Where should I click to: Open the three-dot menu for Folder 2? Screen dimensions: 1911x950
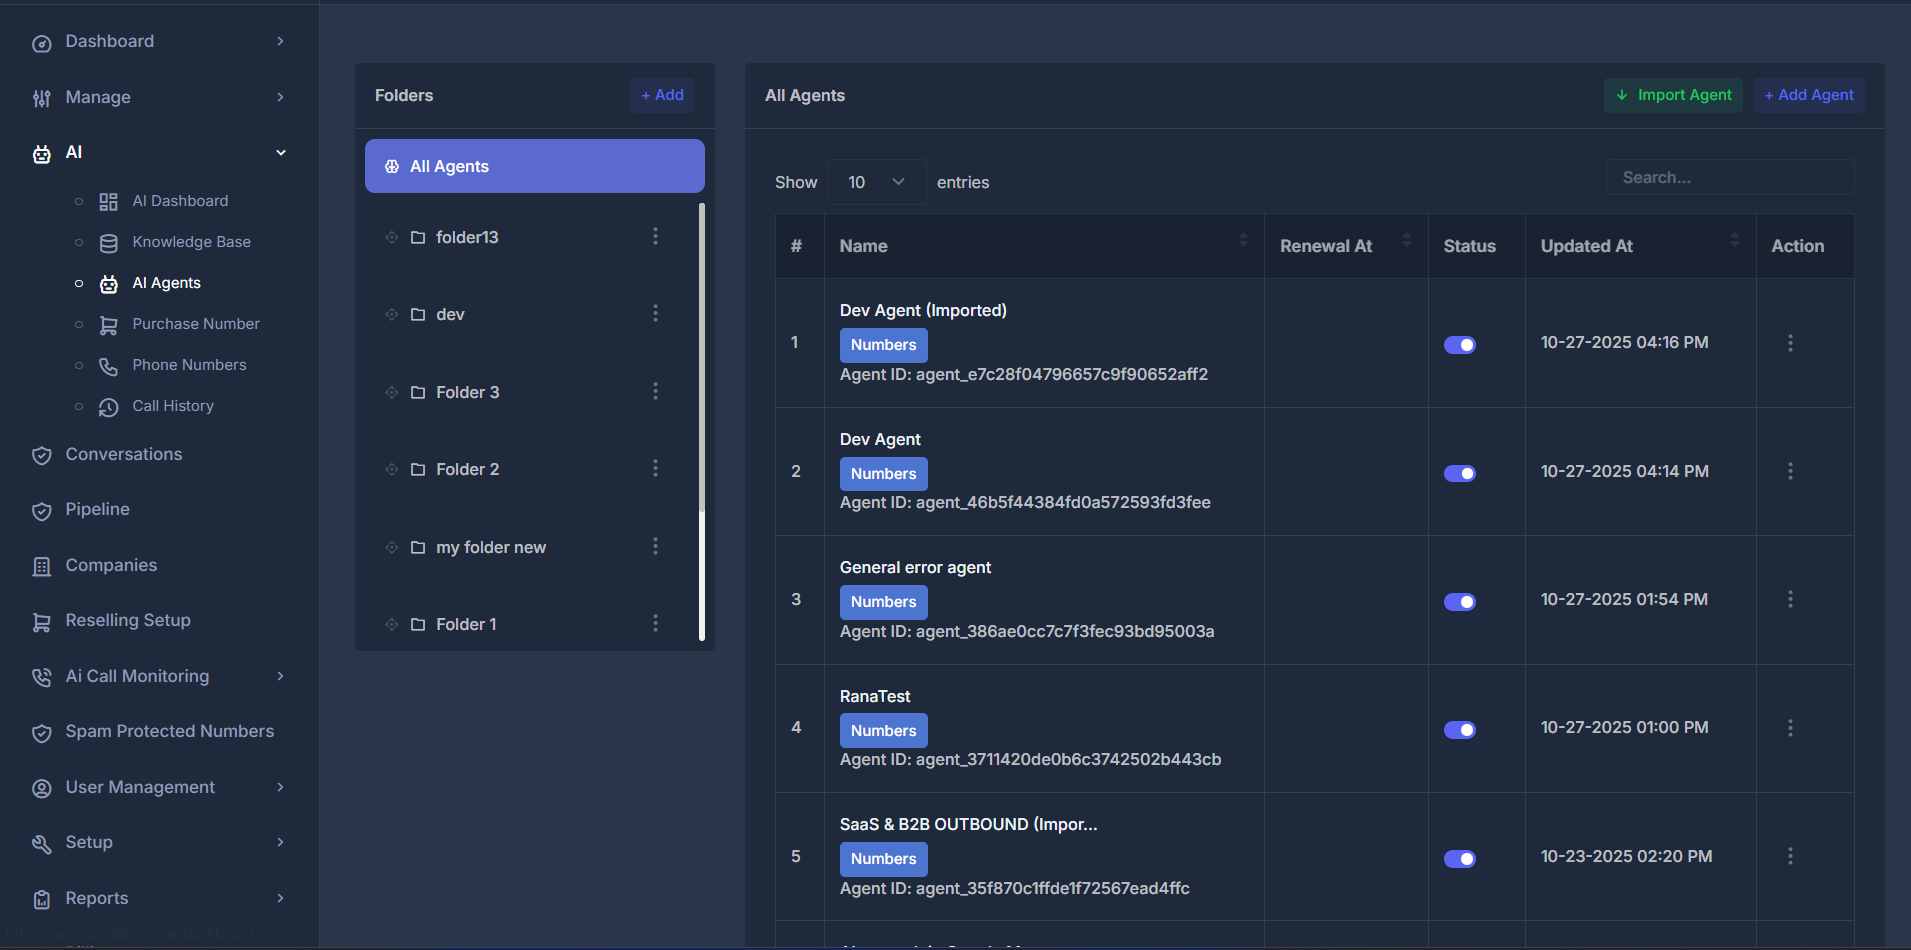(655, 468)
